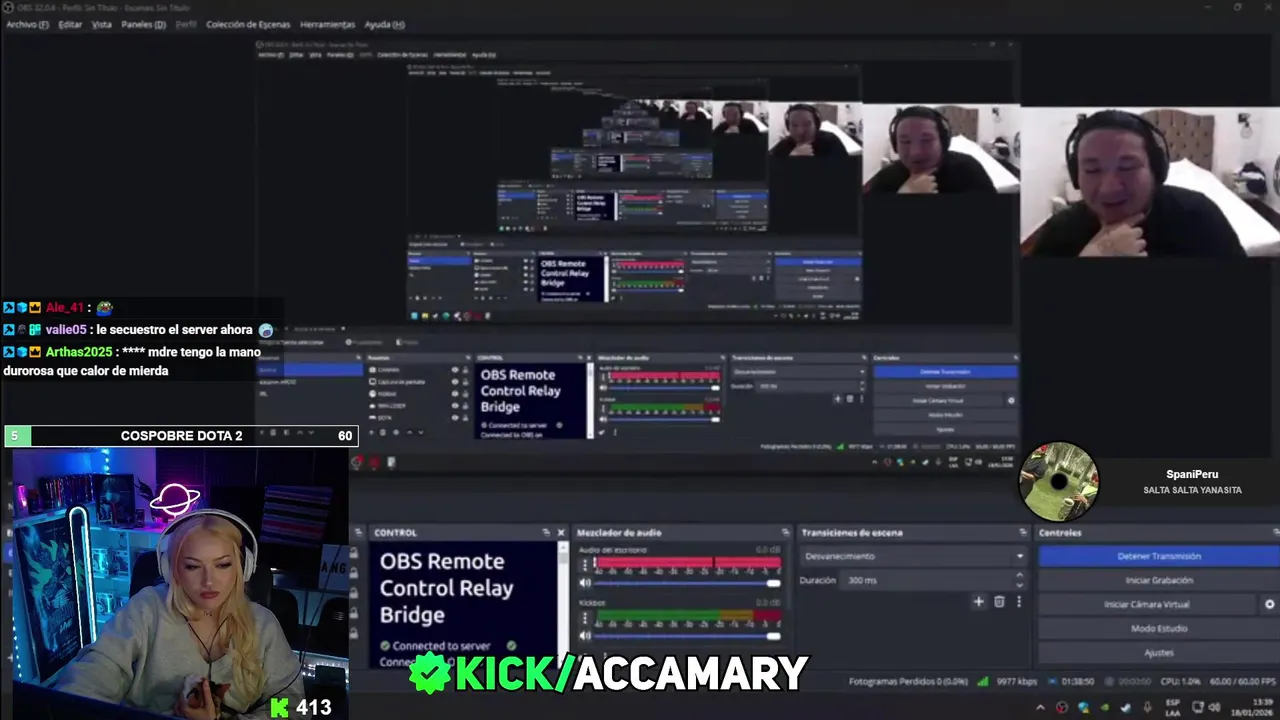The width and height of the screenshot is (1280, 720).
Task: Undock the Mezclador de audio panel
Action: click(783, 532)
